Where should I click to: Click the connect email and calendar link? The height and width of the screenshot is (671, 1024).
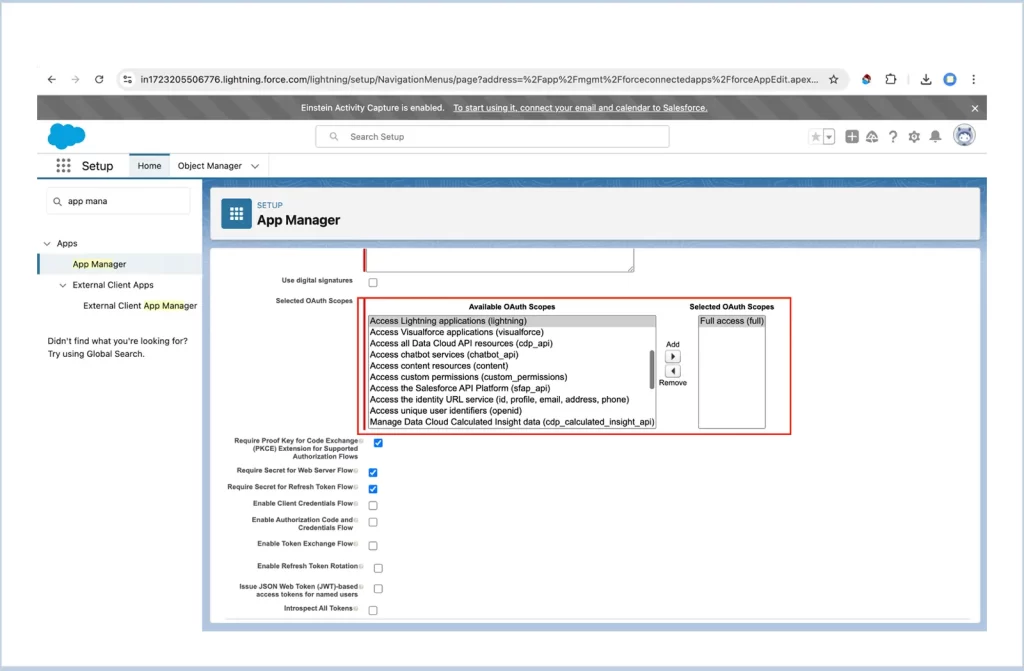[580, 108]
